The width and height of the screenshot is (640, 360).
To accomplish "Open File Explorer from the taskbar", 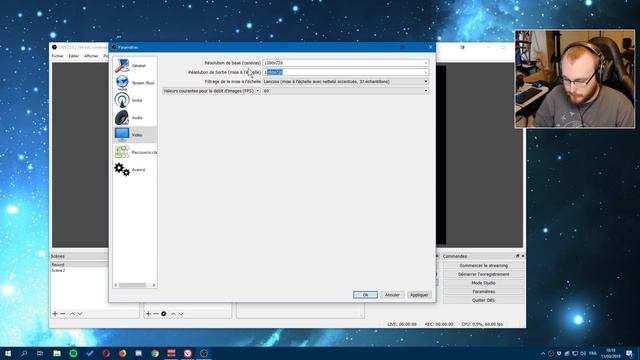I will (57, 353).
